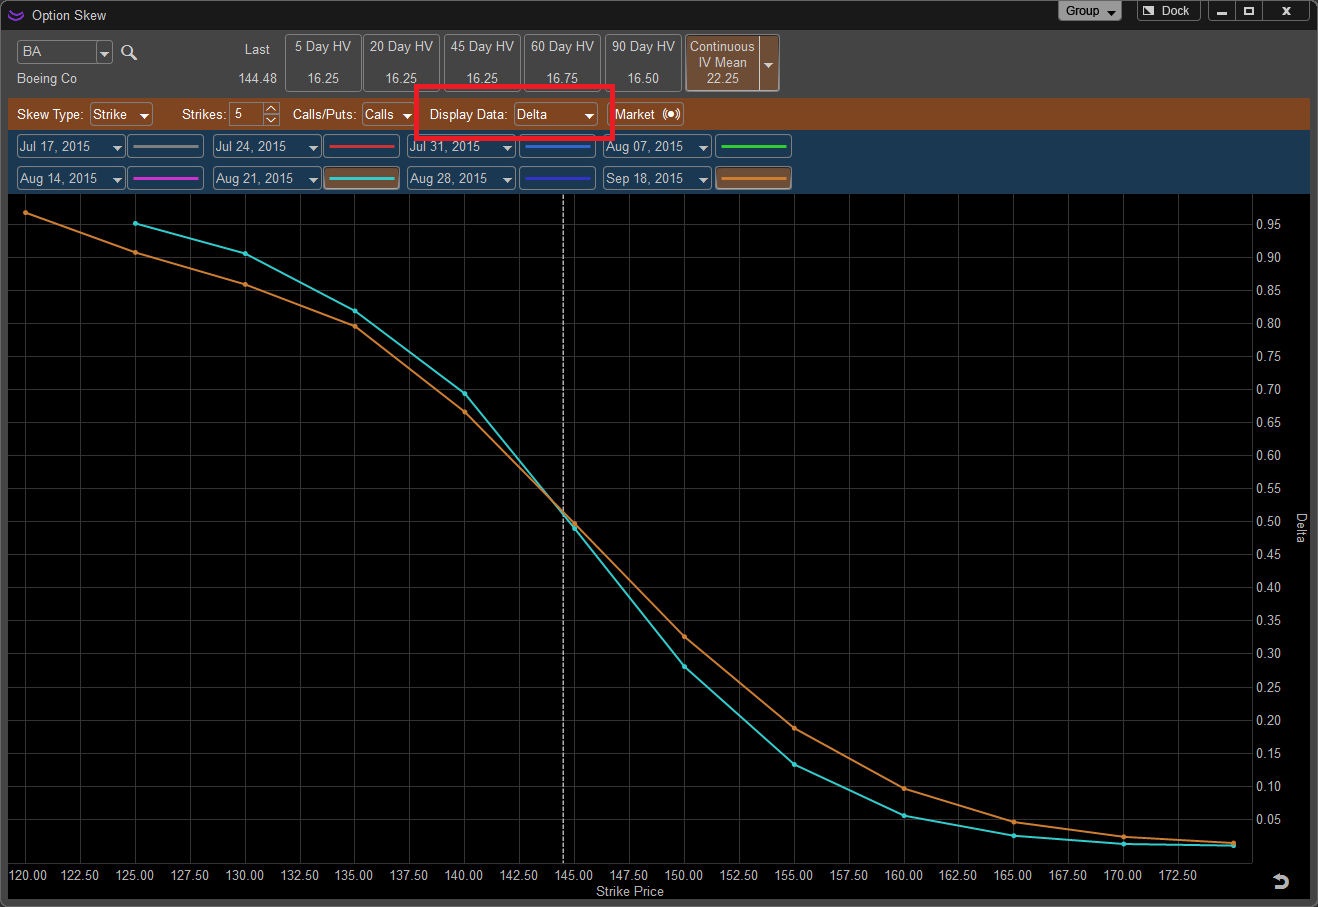This screenshot has width=1318, height=907.
Task: Select the 90 Day HV button
Action: (643, 62)
